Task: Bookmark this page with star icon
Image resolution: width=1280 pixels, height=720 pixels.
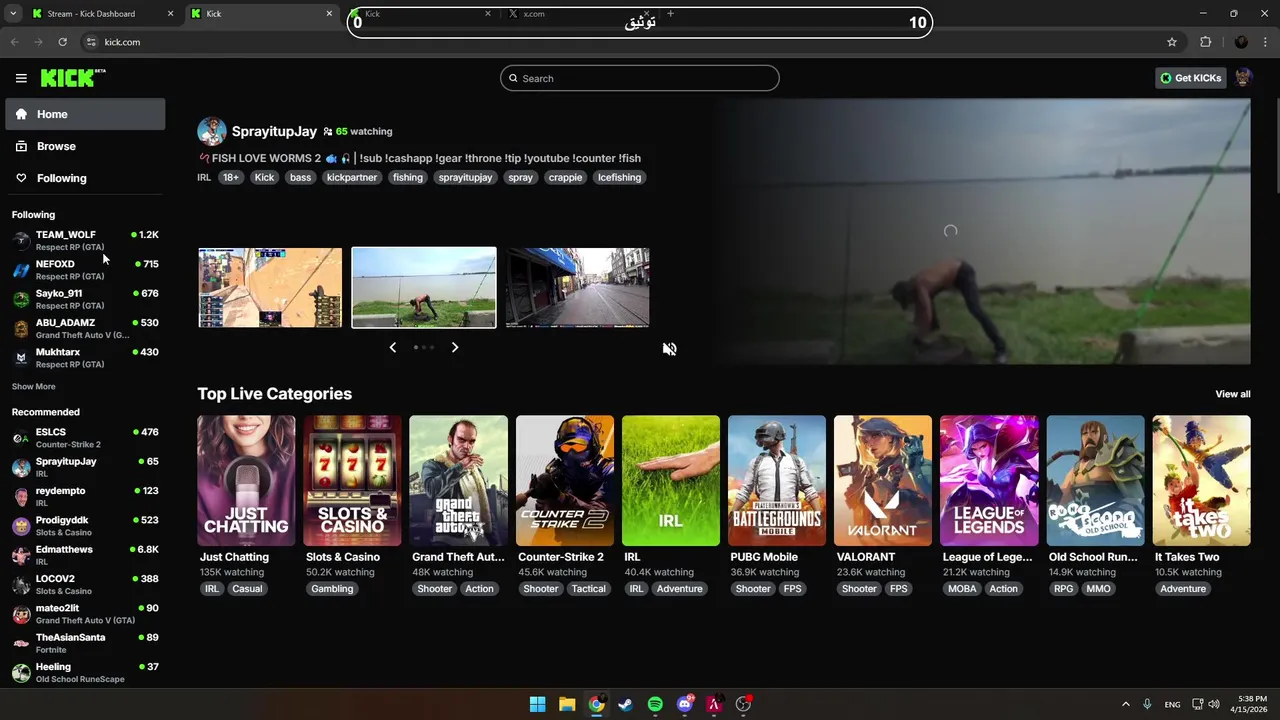Action: [1172, 42]
